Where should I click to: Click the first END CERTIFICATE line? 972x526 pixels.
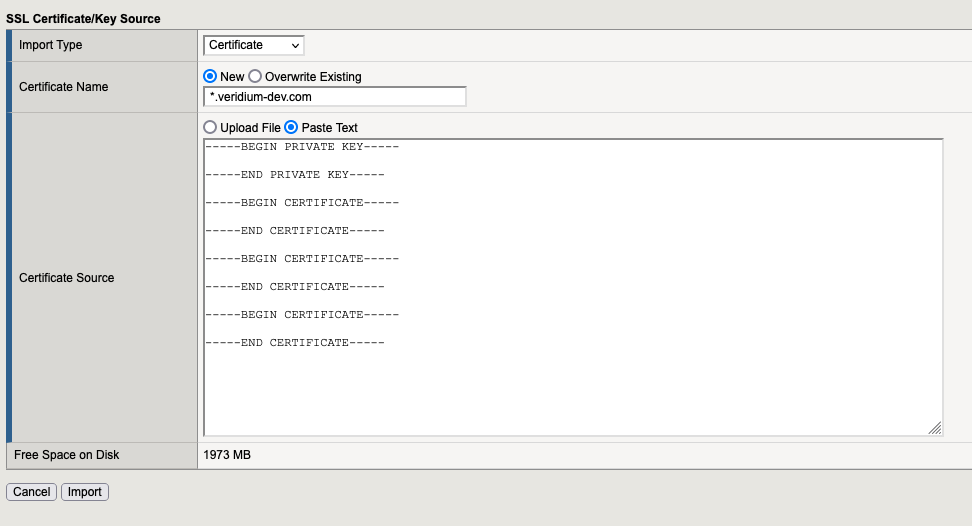(x=294, y=231)
